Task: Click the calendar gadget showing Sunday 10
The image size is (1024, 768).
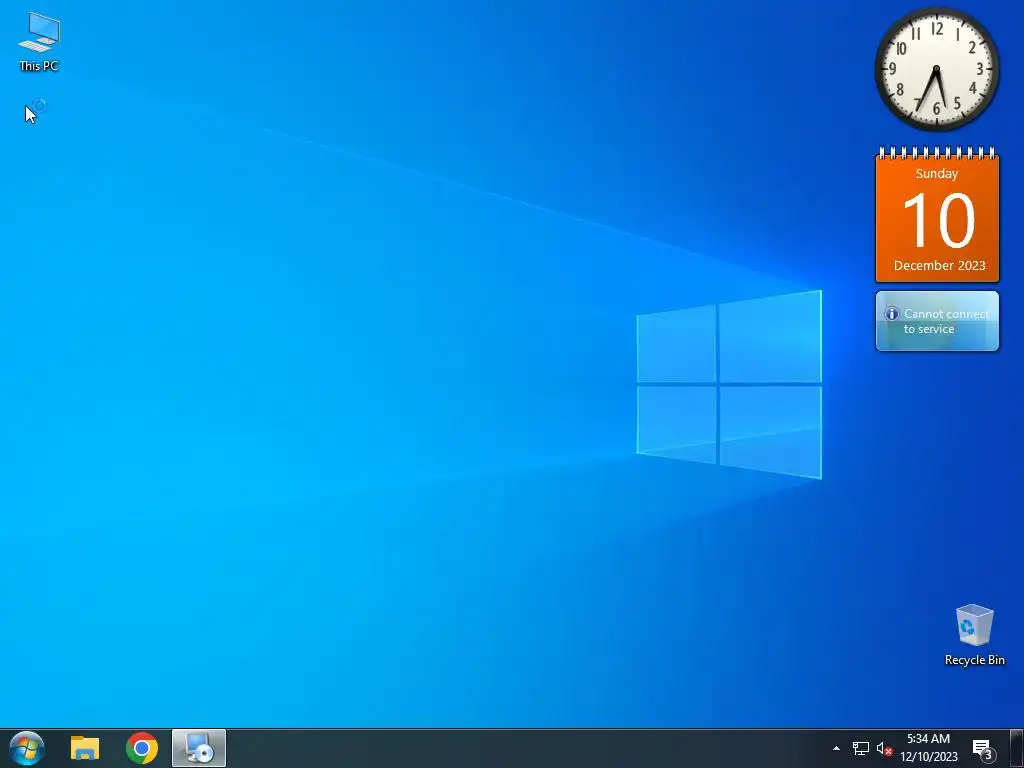Action: click(937, 215)
